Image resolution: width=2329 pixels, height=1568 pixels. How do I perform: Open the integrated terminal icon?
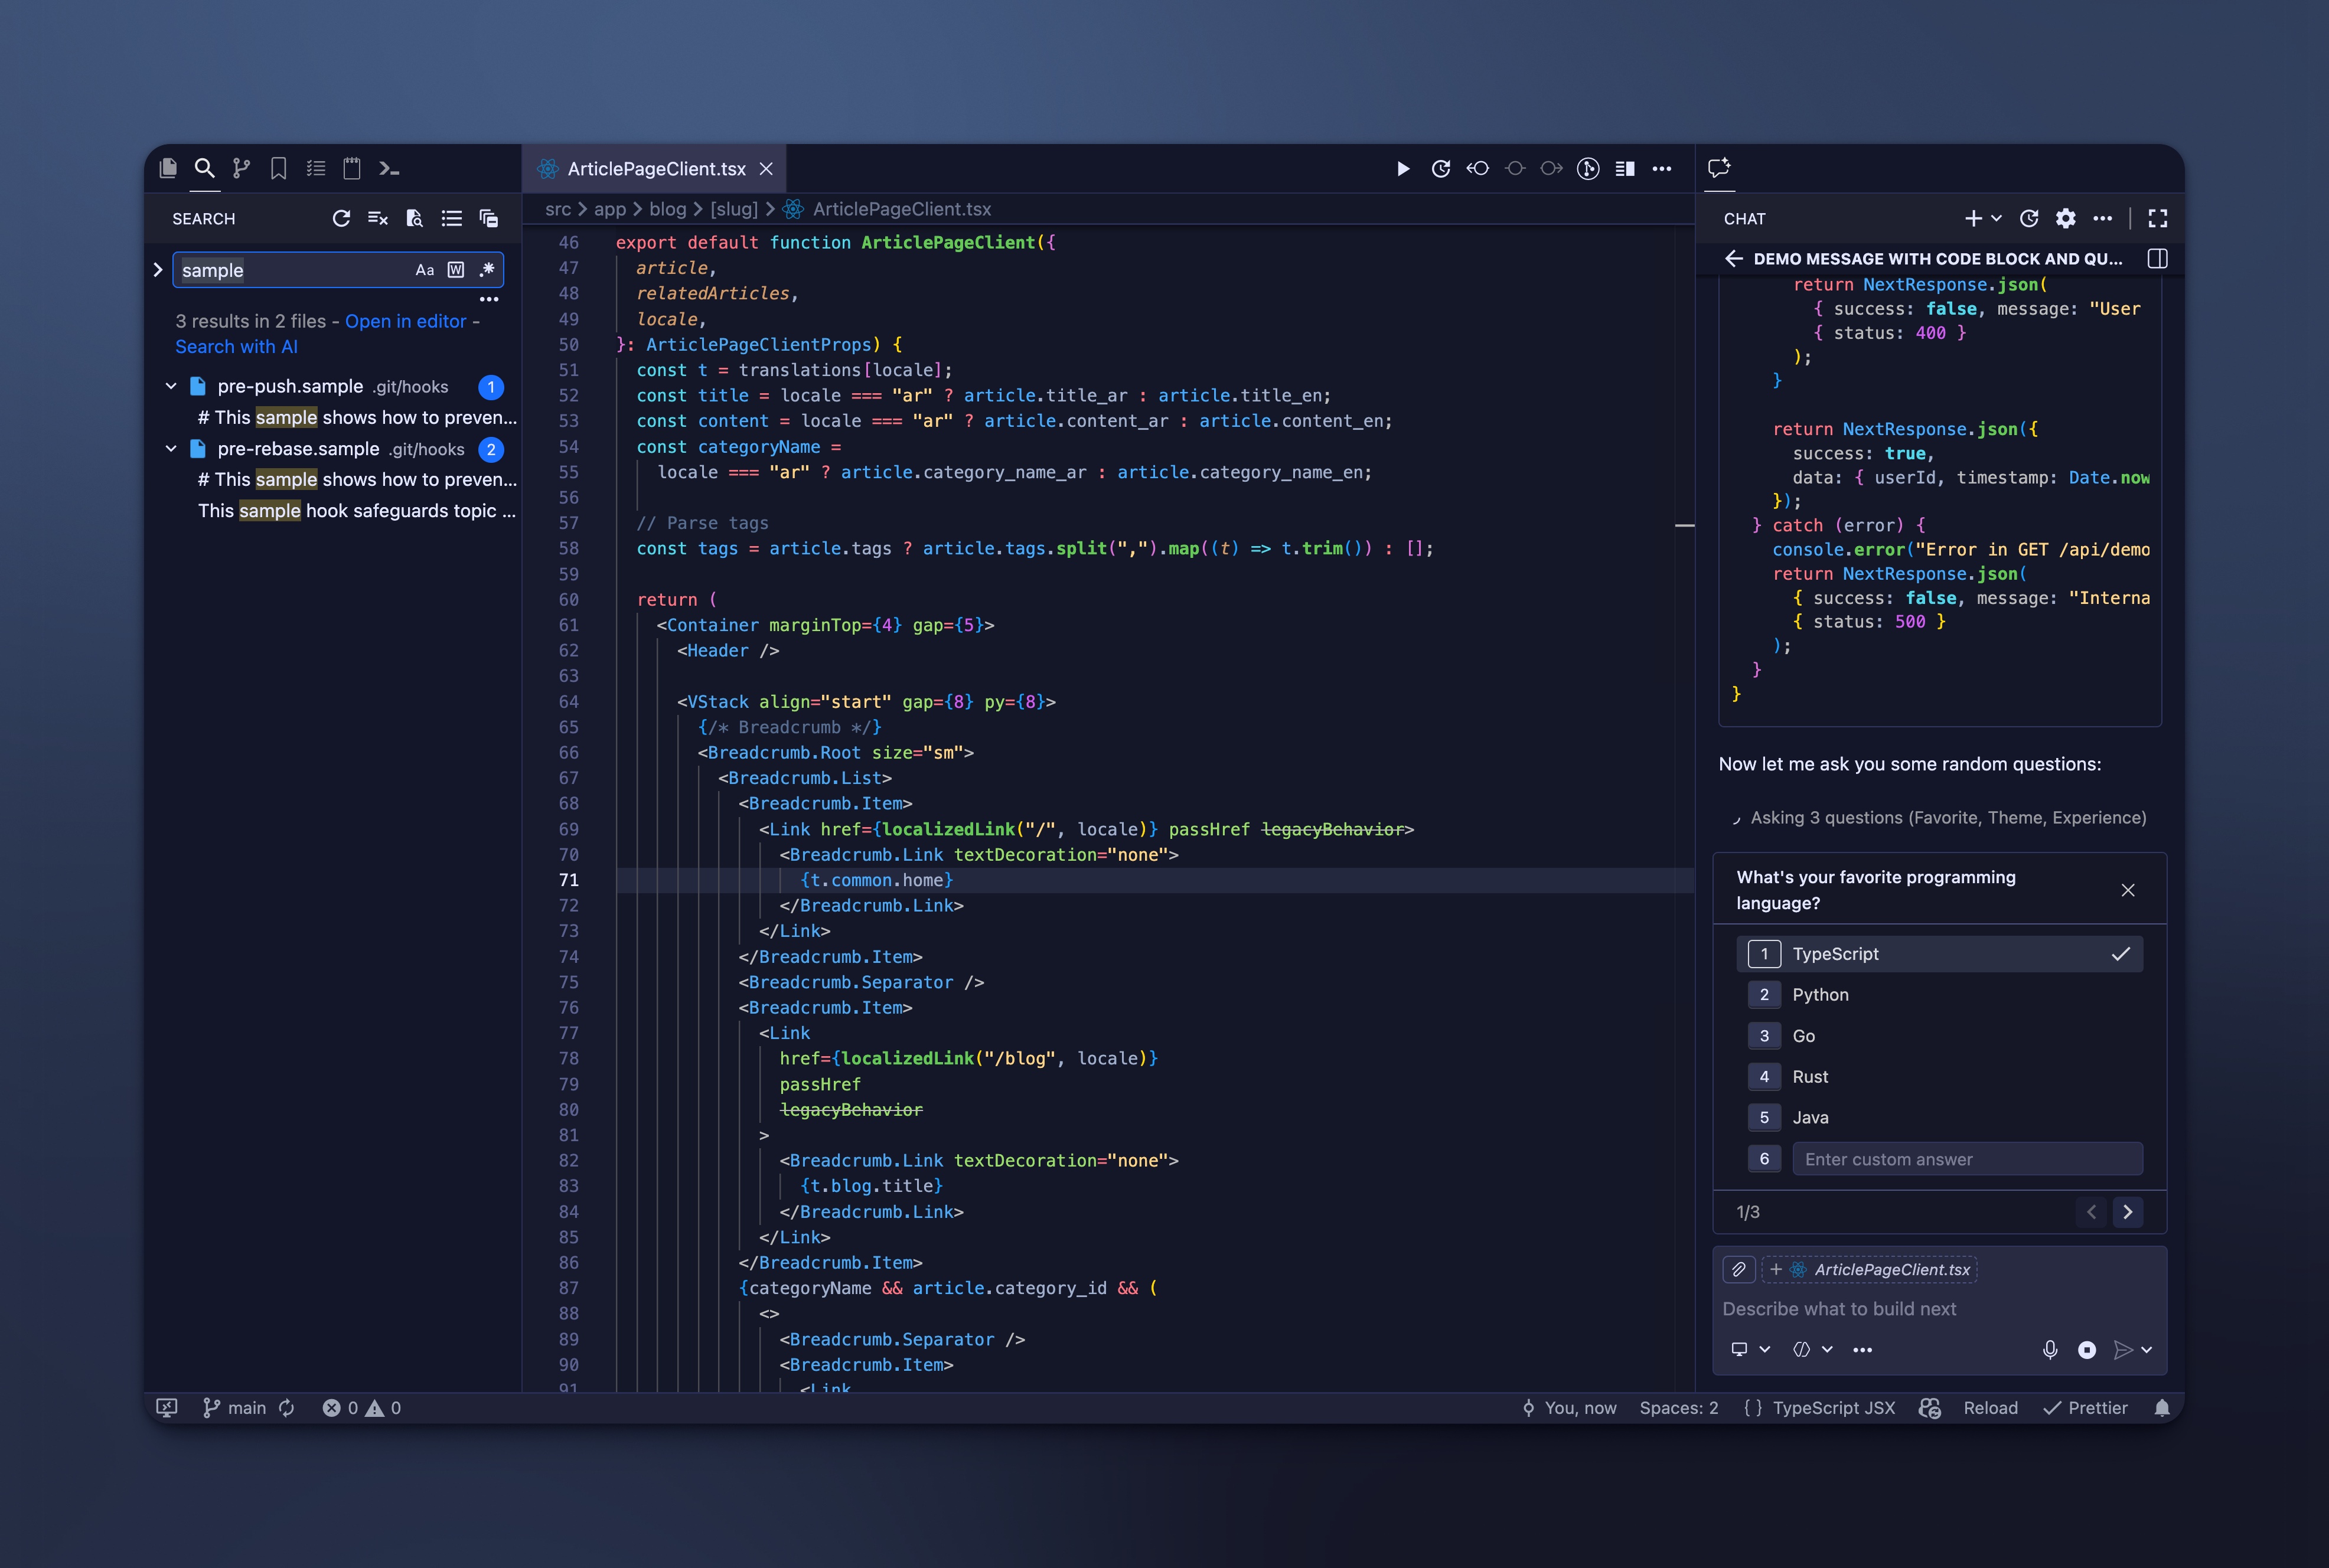pos(389,168)
